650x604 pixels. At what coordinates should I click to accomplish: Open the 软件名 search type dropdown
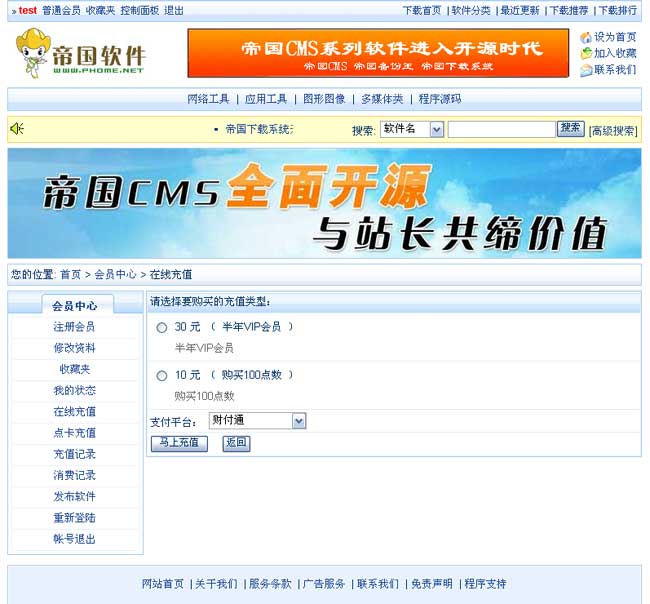(x=411, y=129)
